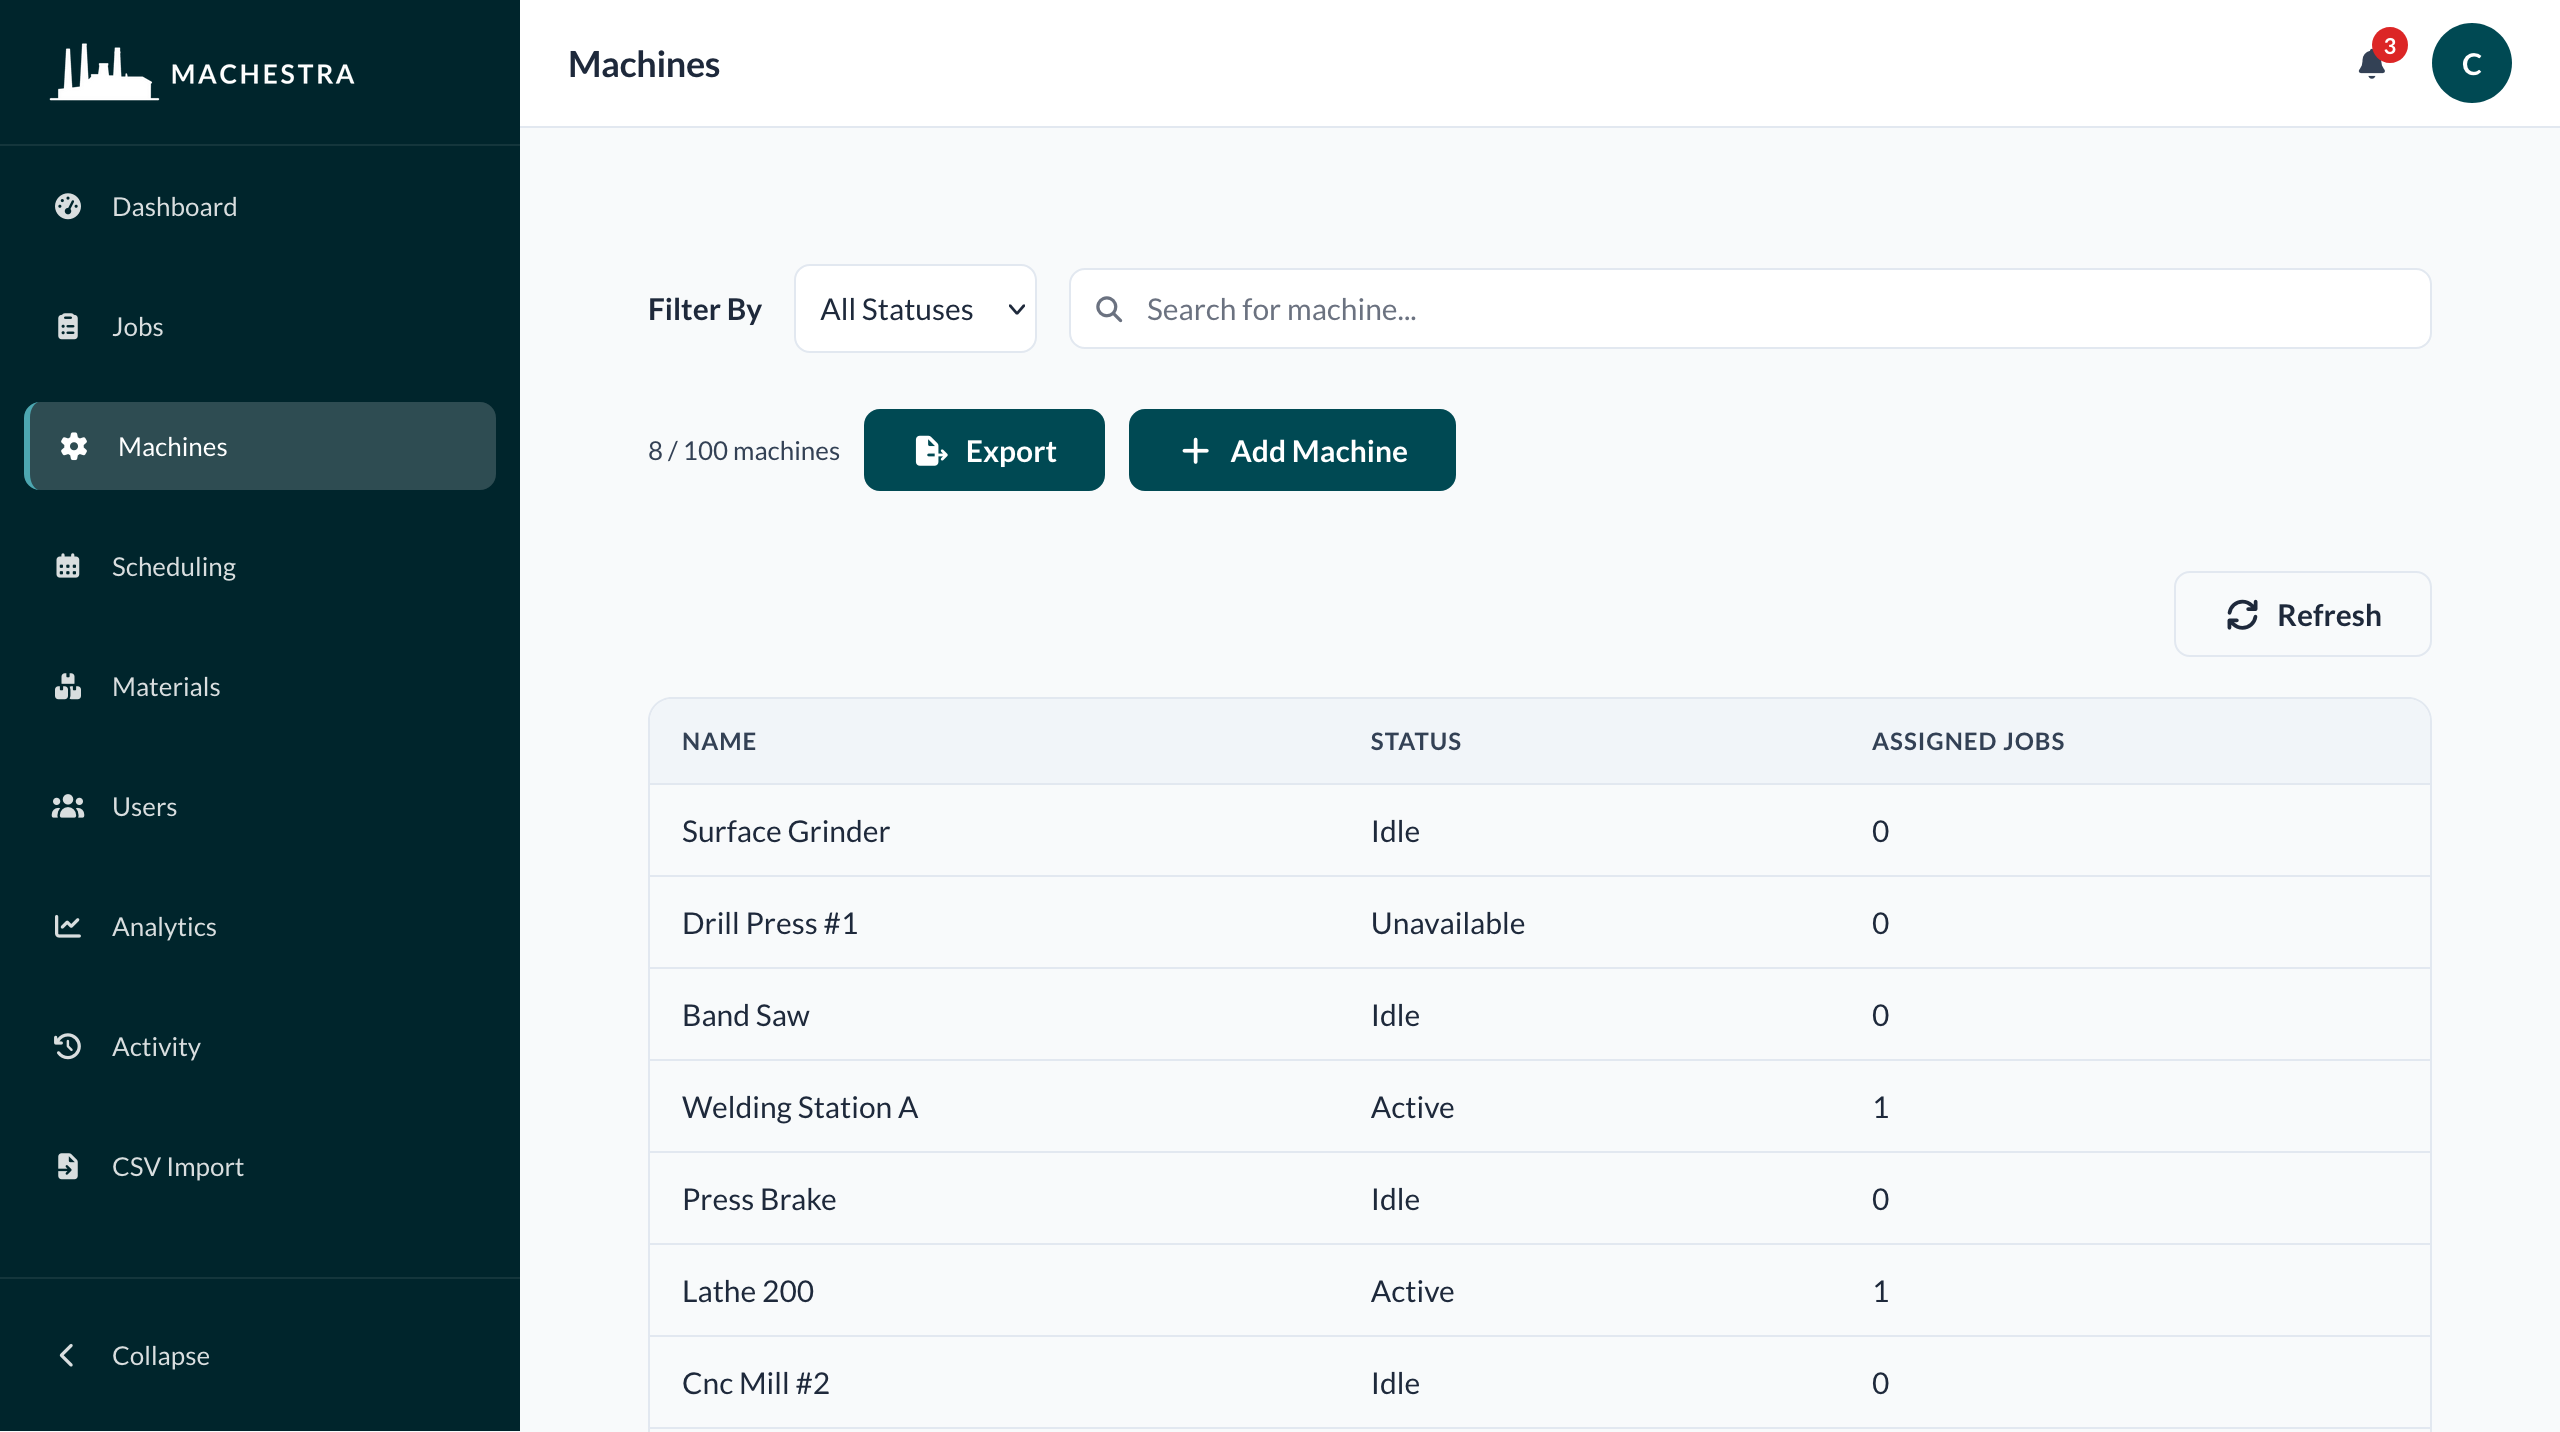Click the CSV Import icon

(x=68, y=1166)
